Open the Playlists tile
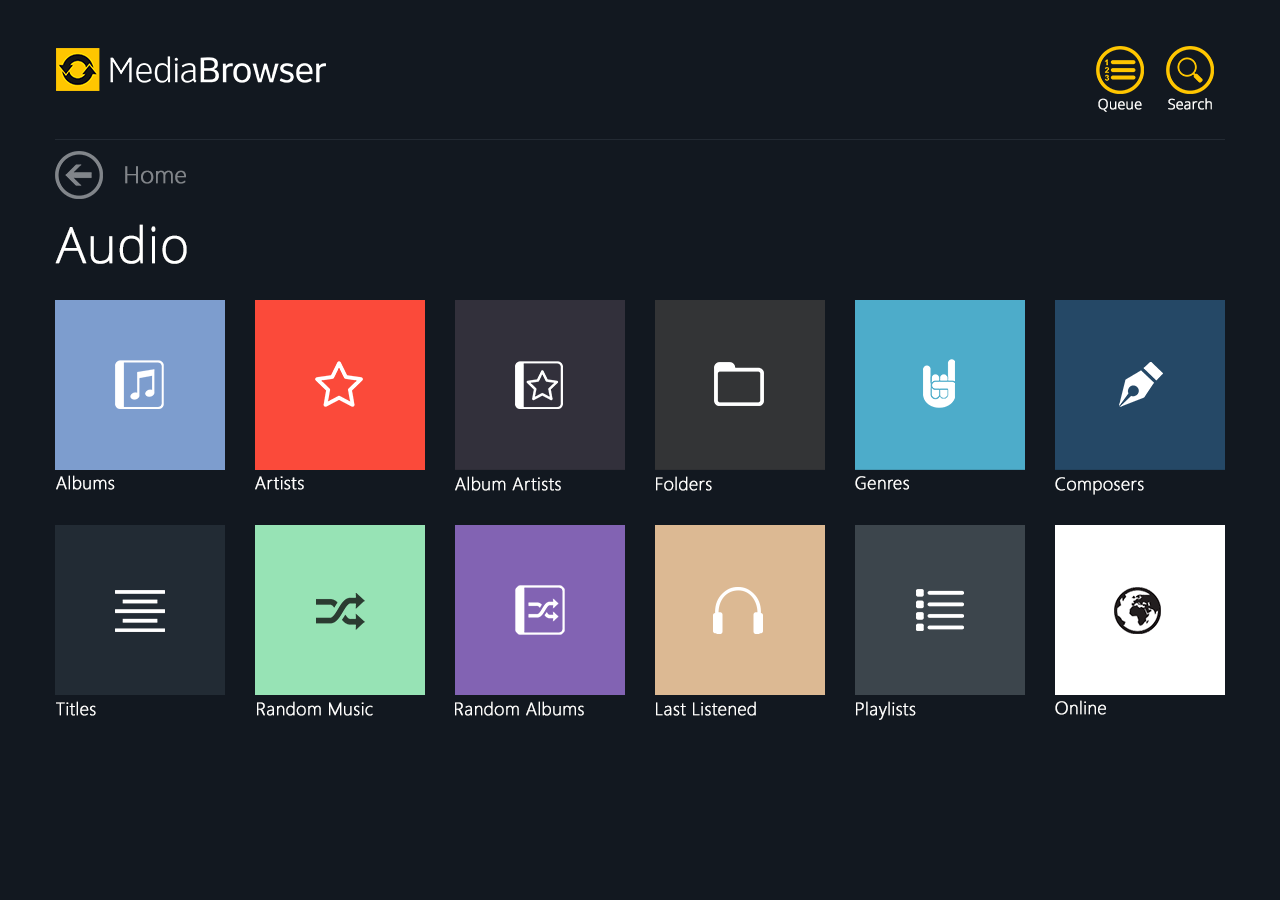The image size is (1280, 900). point(940,610)
